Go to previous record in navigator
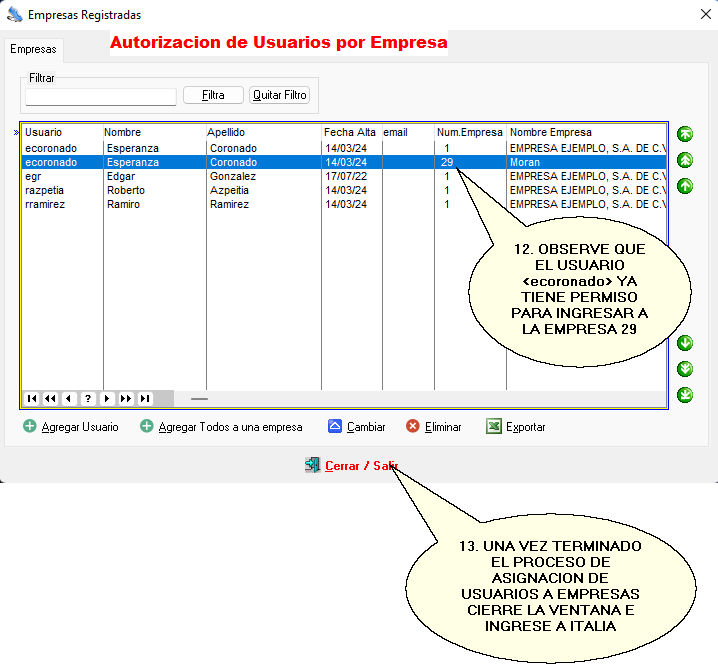 coord(69,399)
